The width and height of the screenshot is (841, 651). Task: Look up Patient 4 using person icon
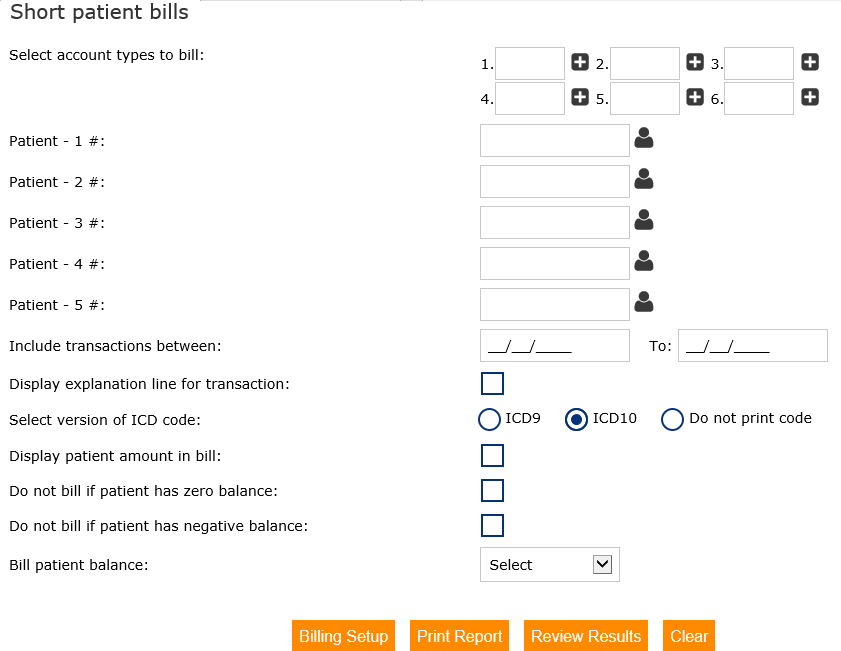(644, 261)
